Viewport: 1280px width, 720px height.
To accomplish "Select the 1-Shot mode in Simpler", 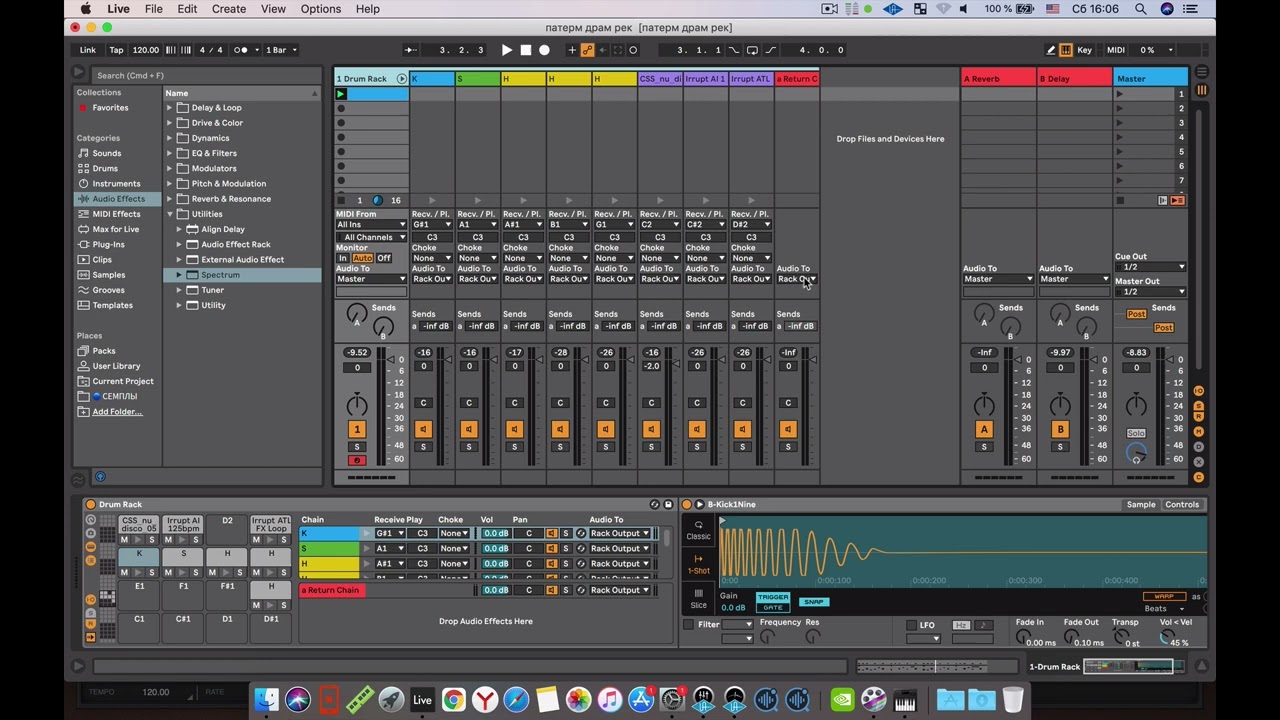I will click(x=699, y=564).
